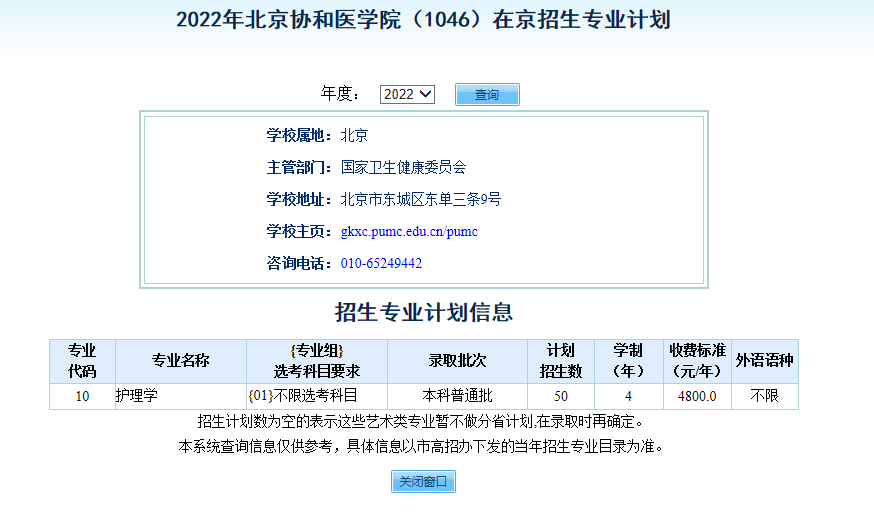This screenshot has height=518, width=874.
Task: Click the 外语语种 column header
Action: click(x=765, y=361)
